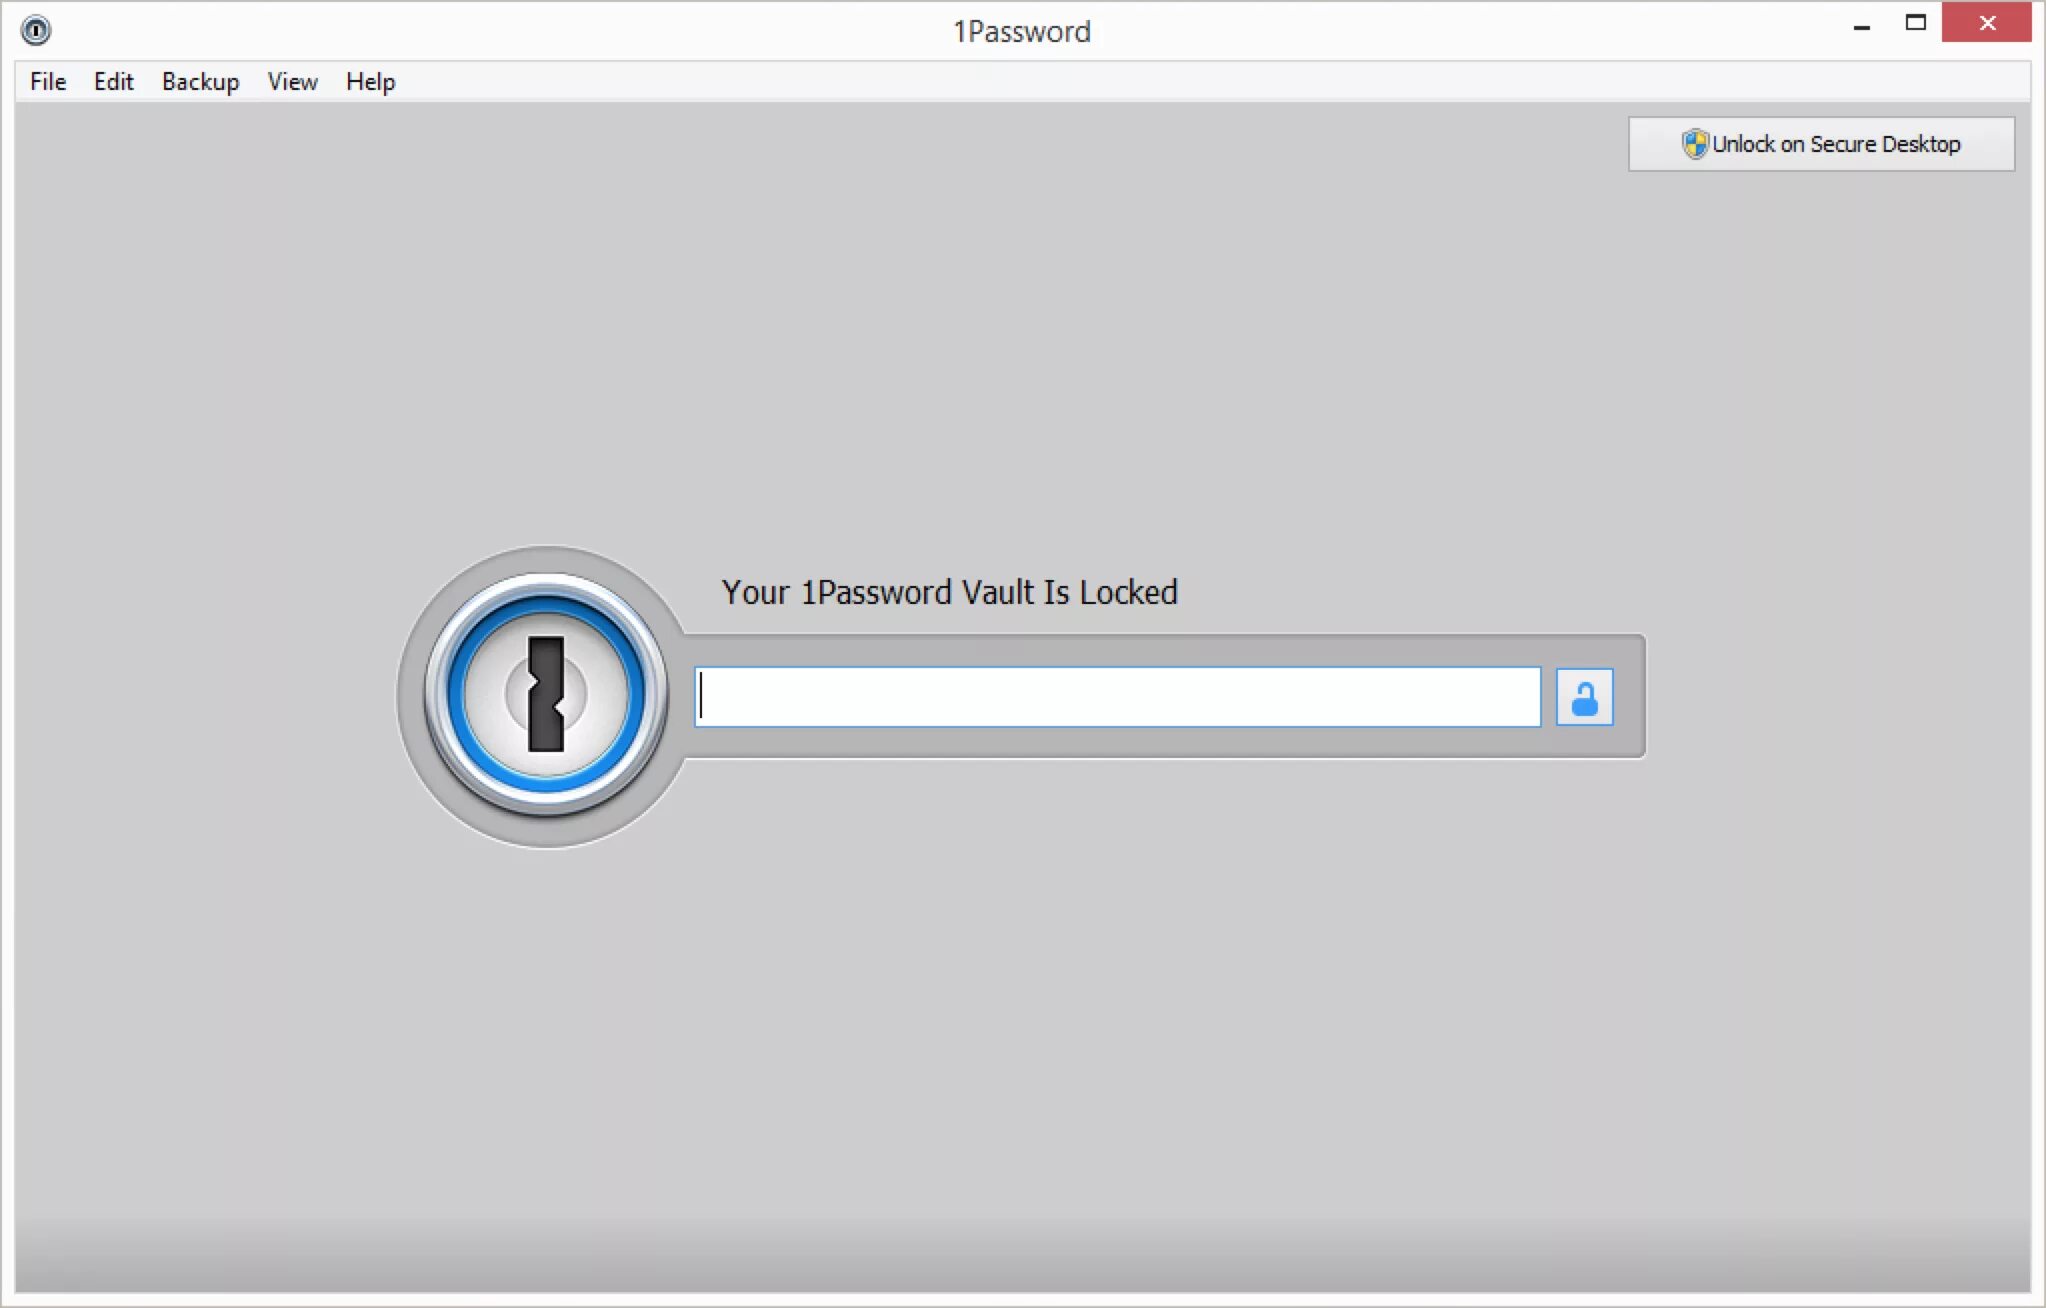2046x1308 pixels.
Task: Open the Backup menu
Action: tap(200, 82)
